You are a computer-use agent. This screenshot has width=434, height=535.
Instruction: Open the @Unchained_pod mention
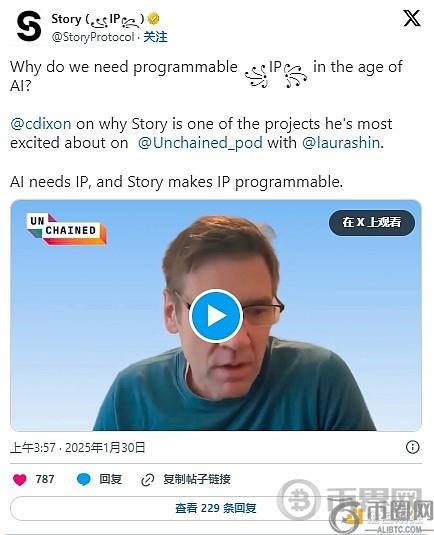[200, 143]
